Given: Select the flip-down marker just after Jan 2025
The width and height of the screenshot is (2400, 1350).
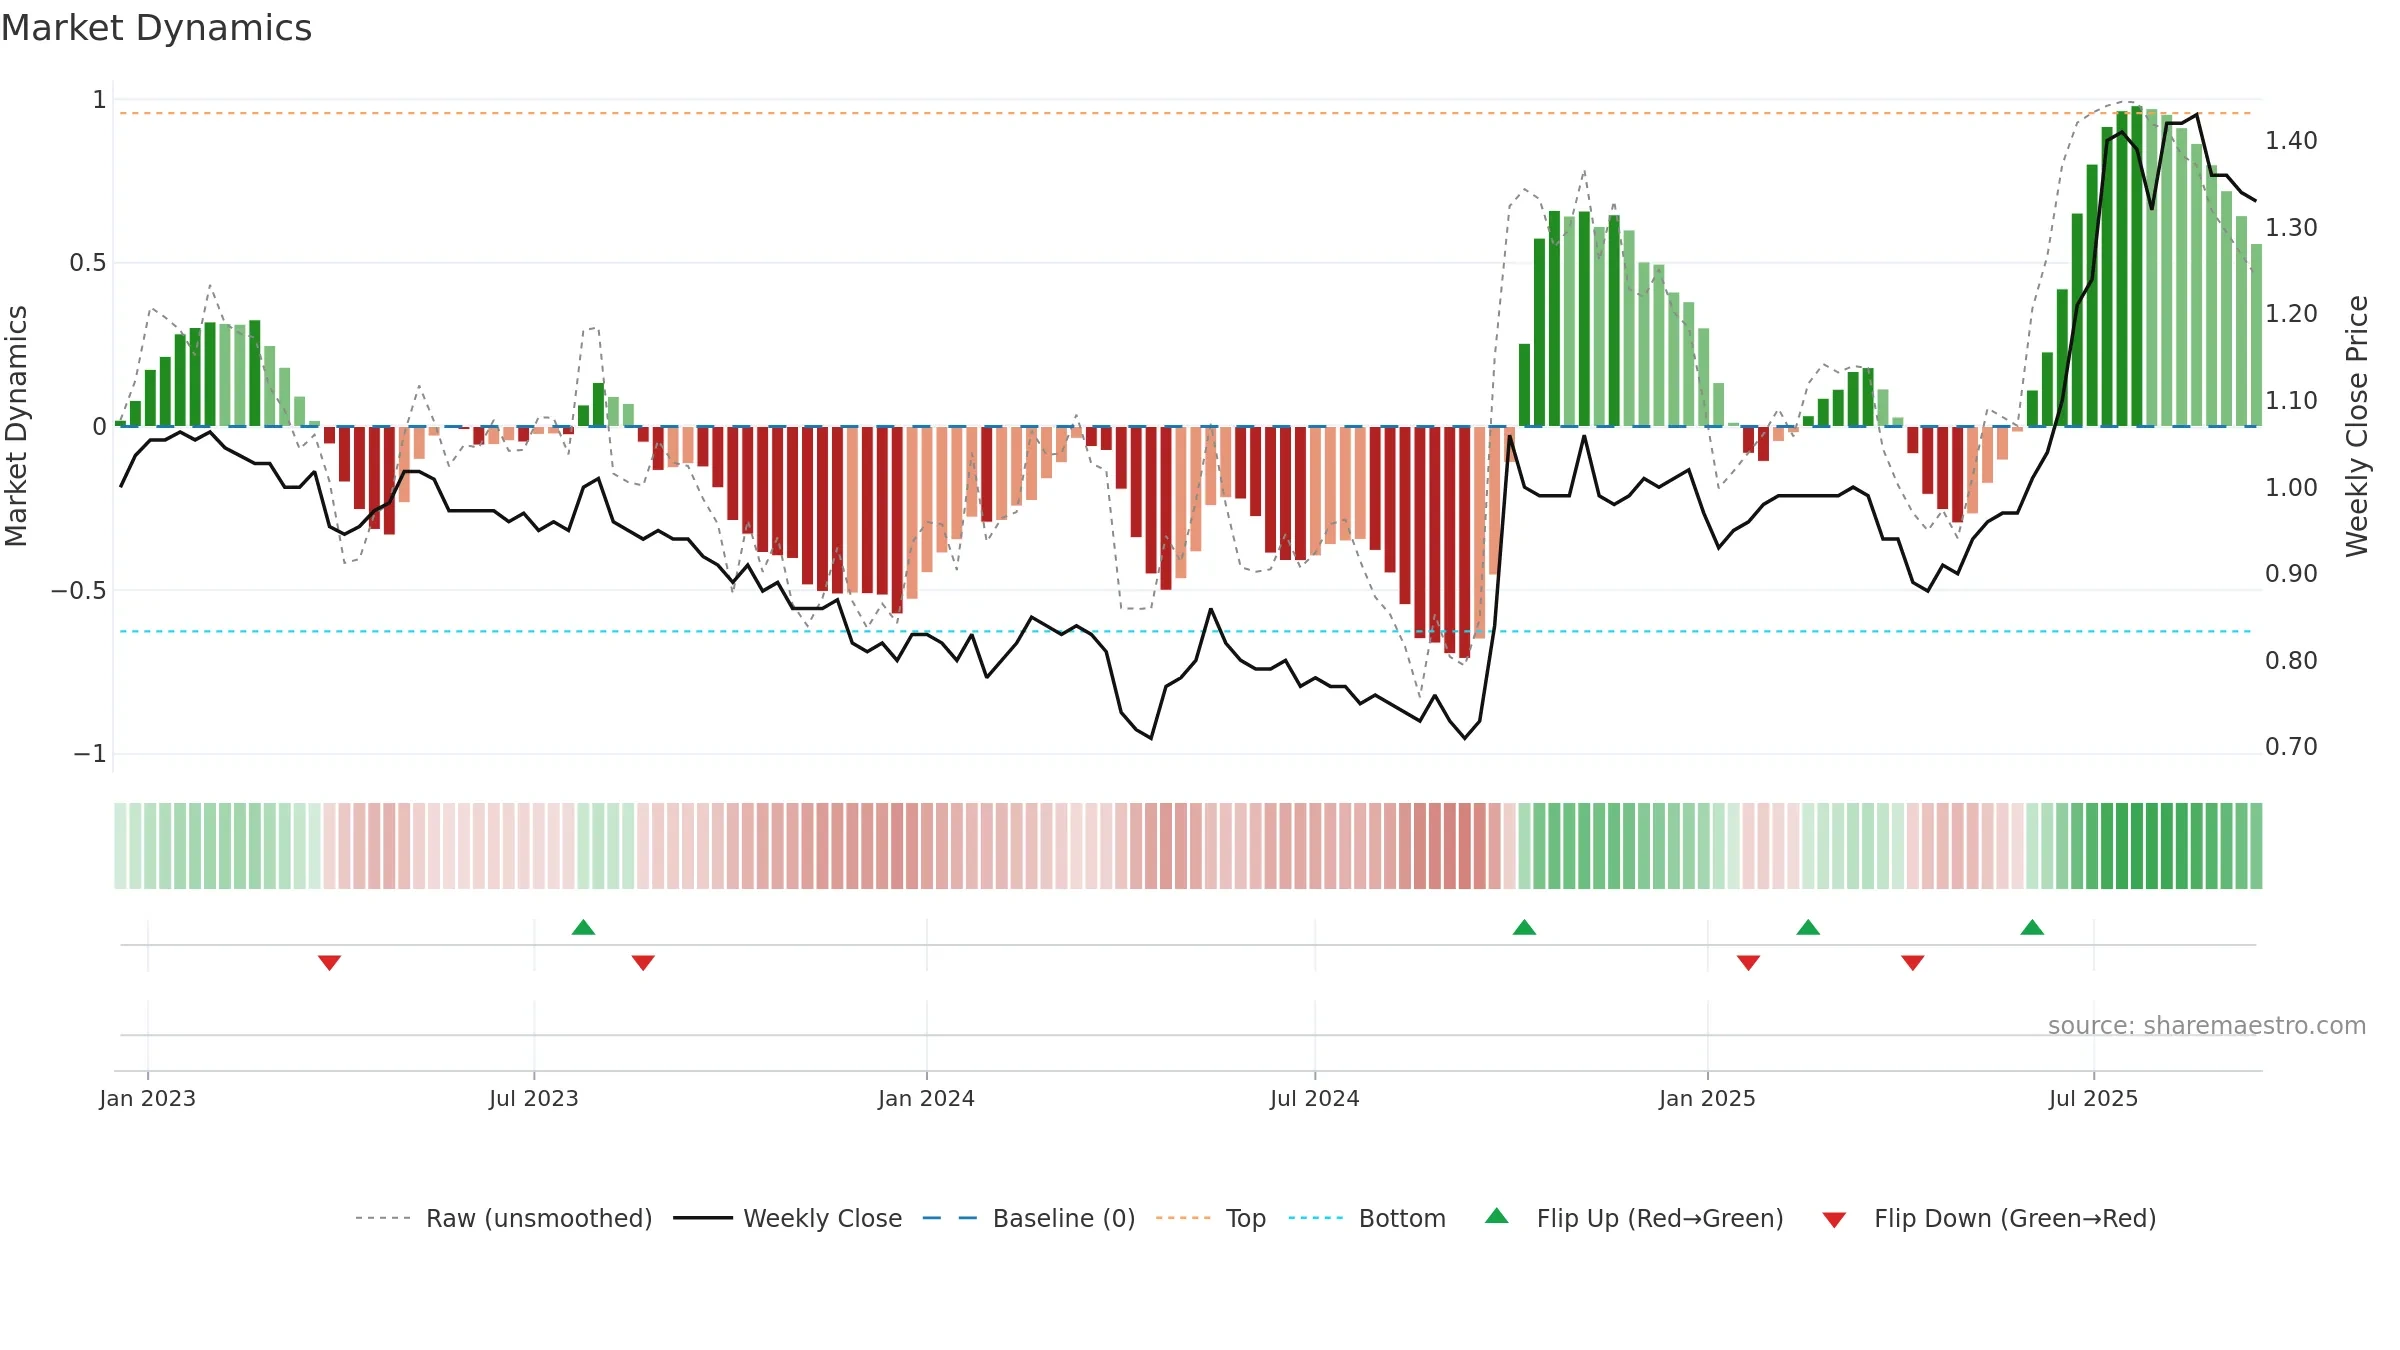Looking at the screenshot, I should tap(1748, 963).
